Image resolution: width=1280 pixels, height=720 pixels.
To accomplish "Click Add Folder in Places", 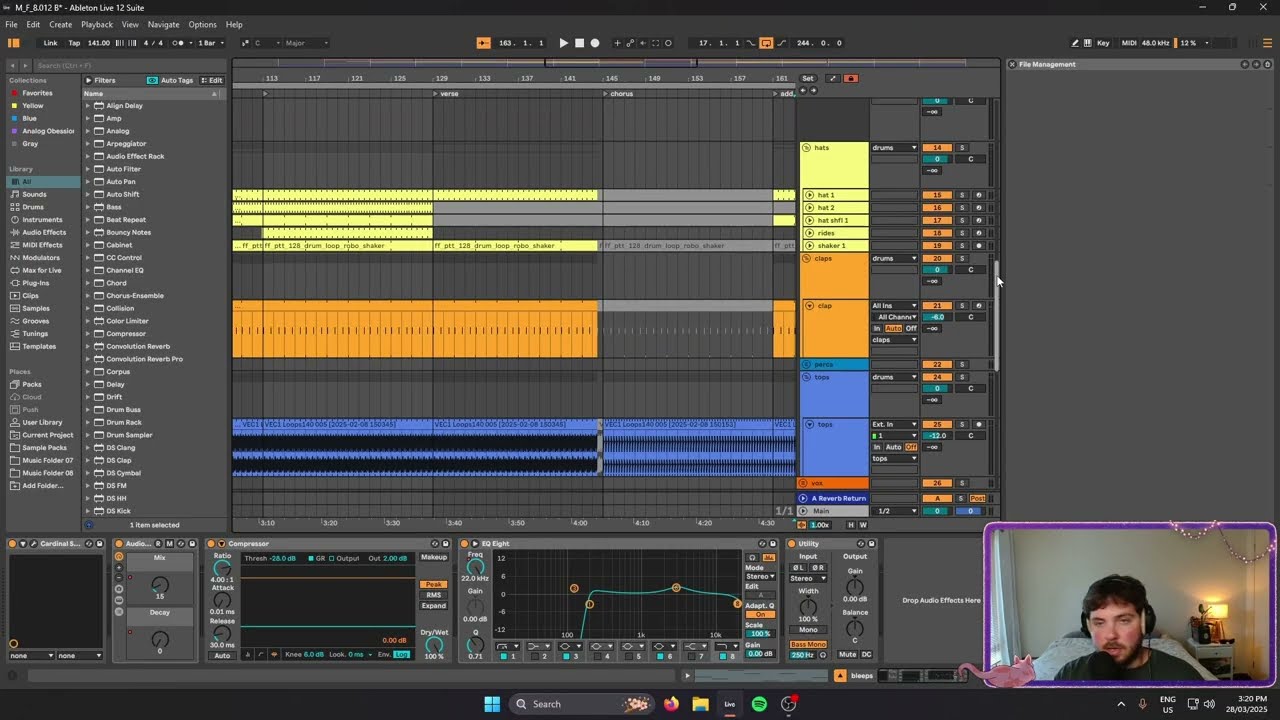I will [43, 485].
